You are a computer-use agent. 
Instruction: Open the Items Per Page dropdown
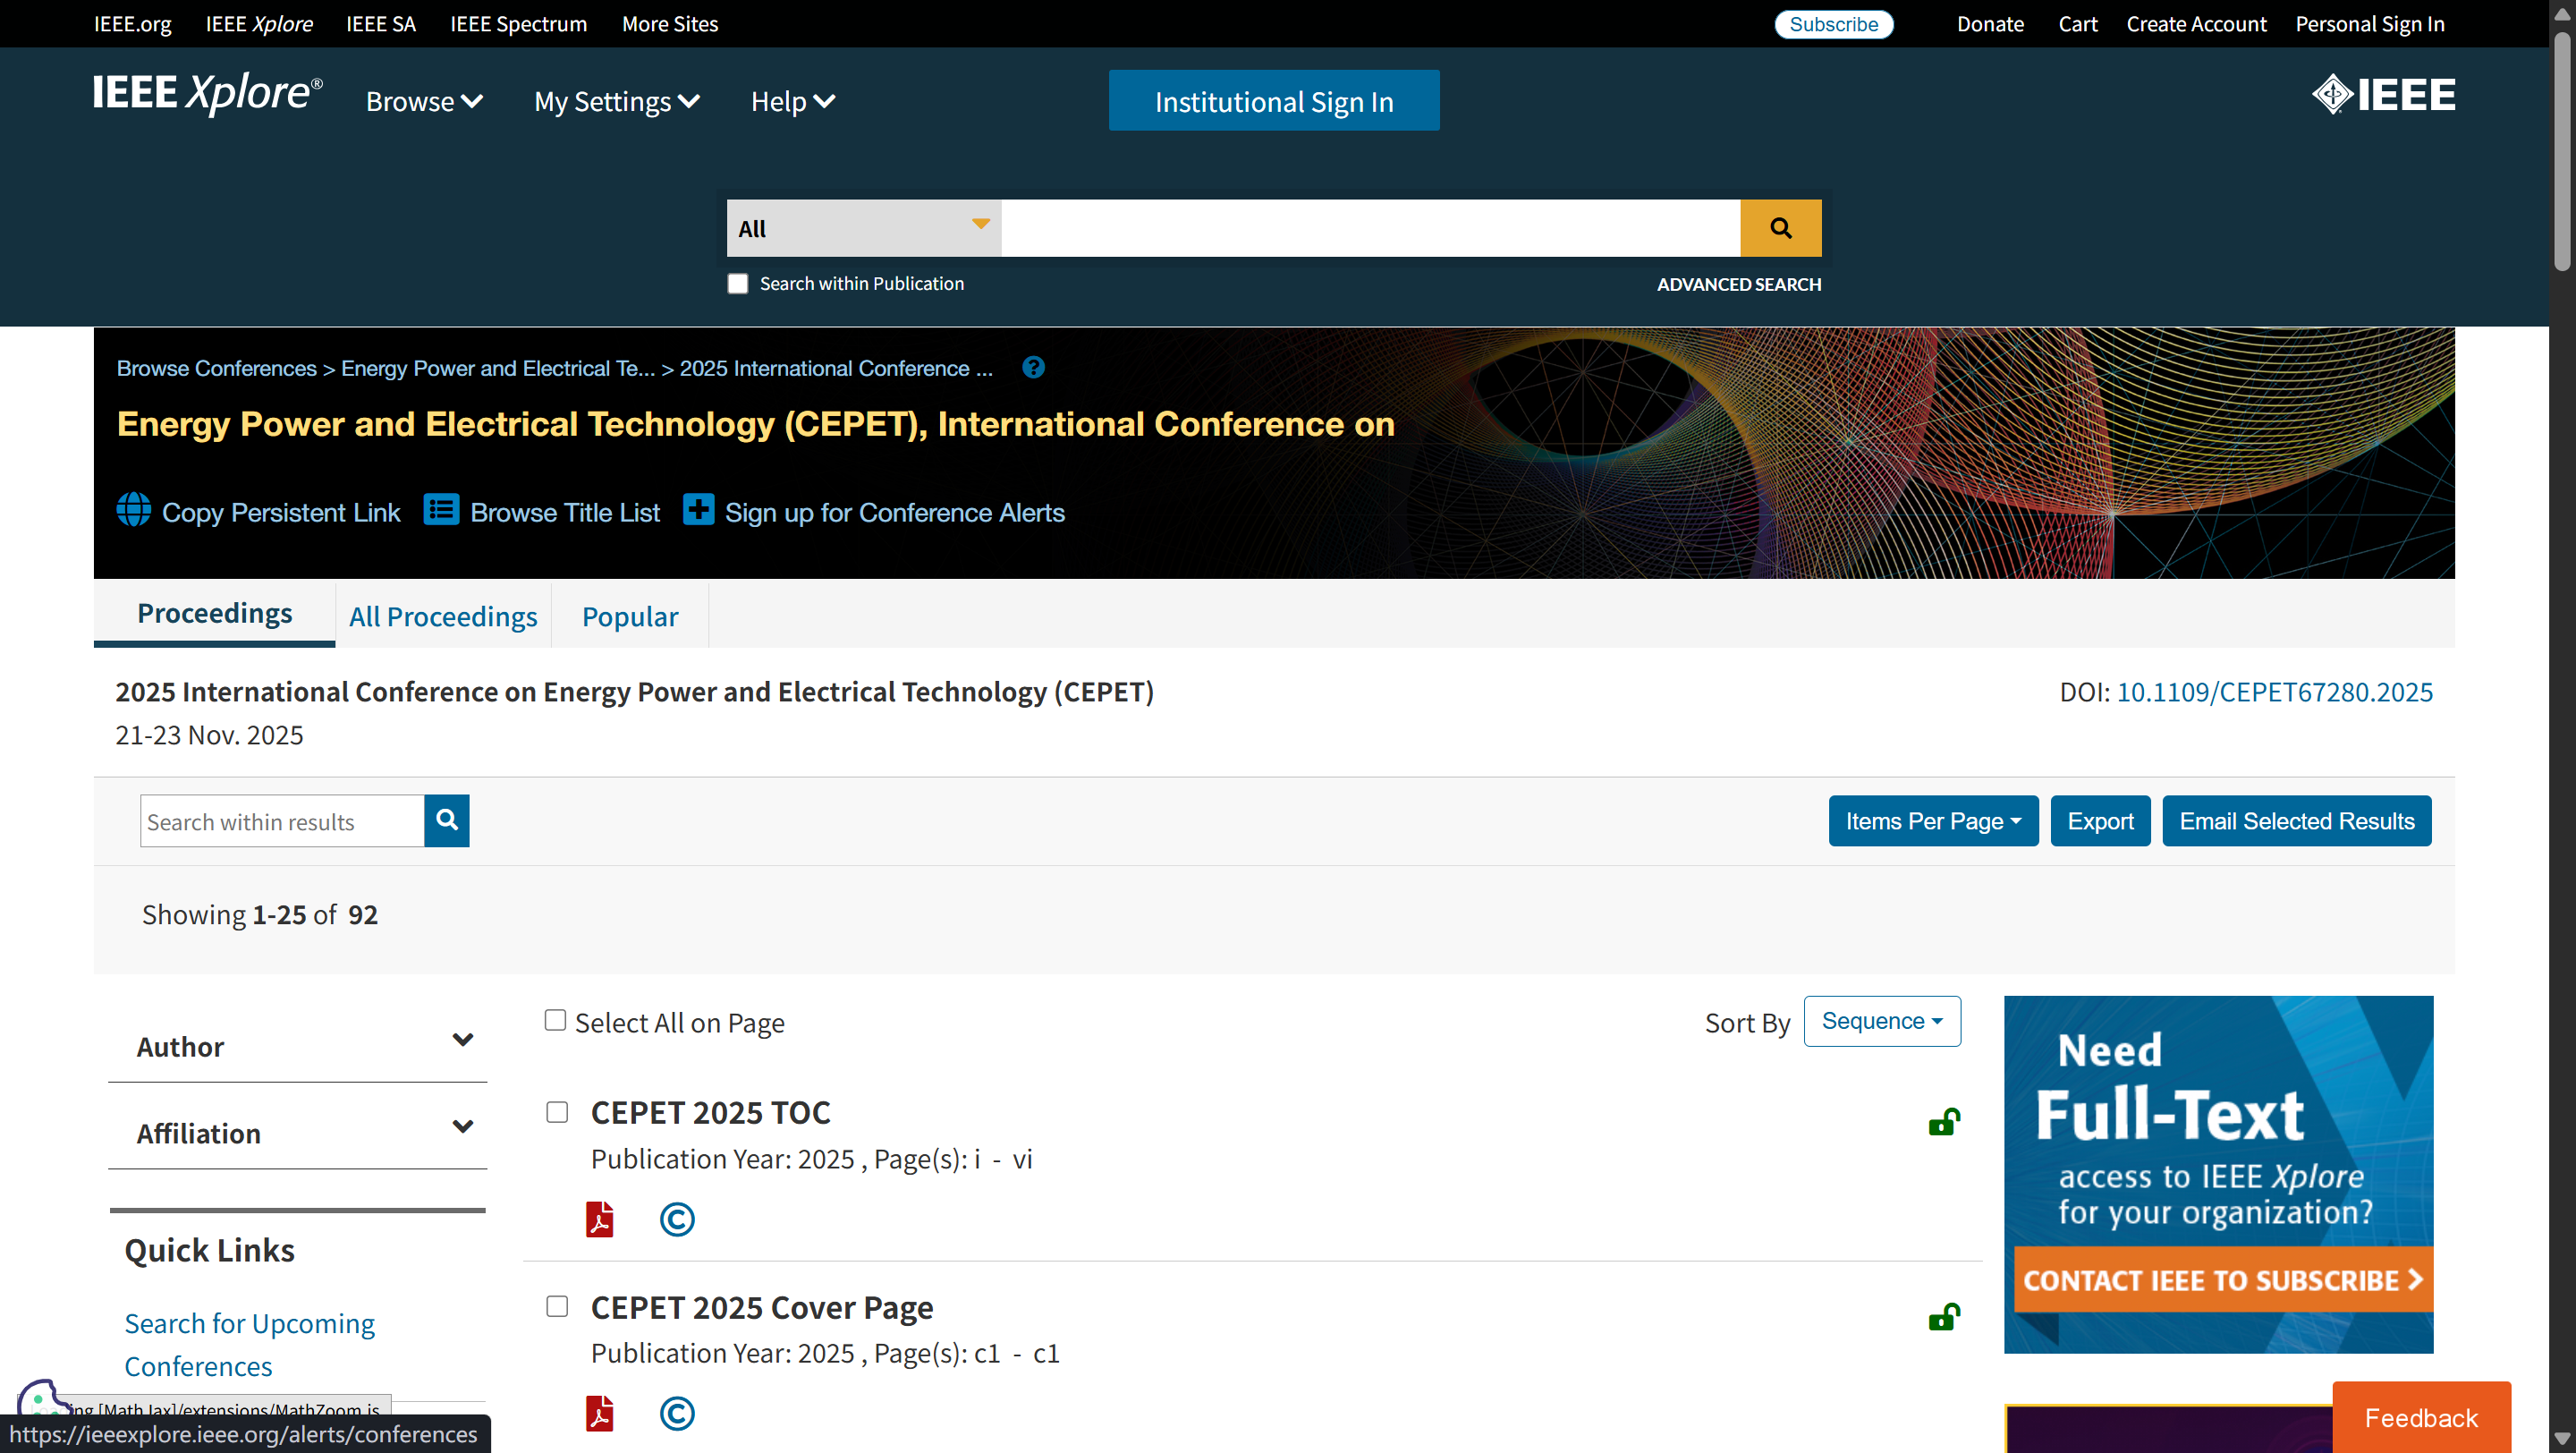click(x=1933, y=821)
